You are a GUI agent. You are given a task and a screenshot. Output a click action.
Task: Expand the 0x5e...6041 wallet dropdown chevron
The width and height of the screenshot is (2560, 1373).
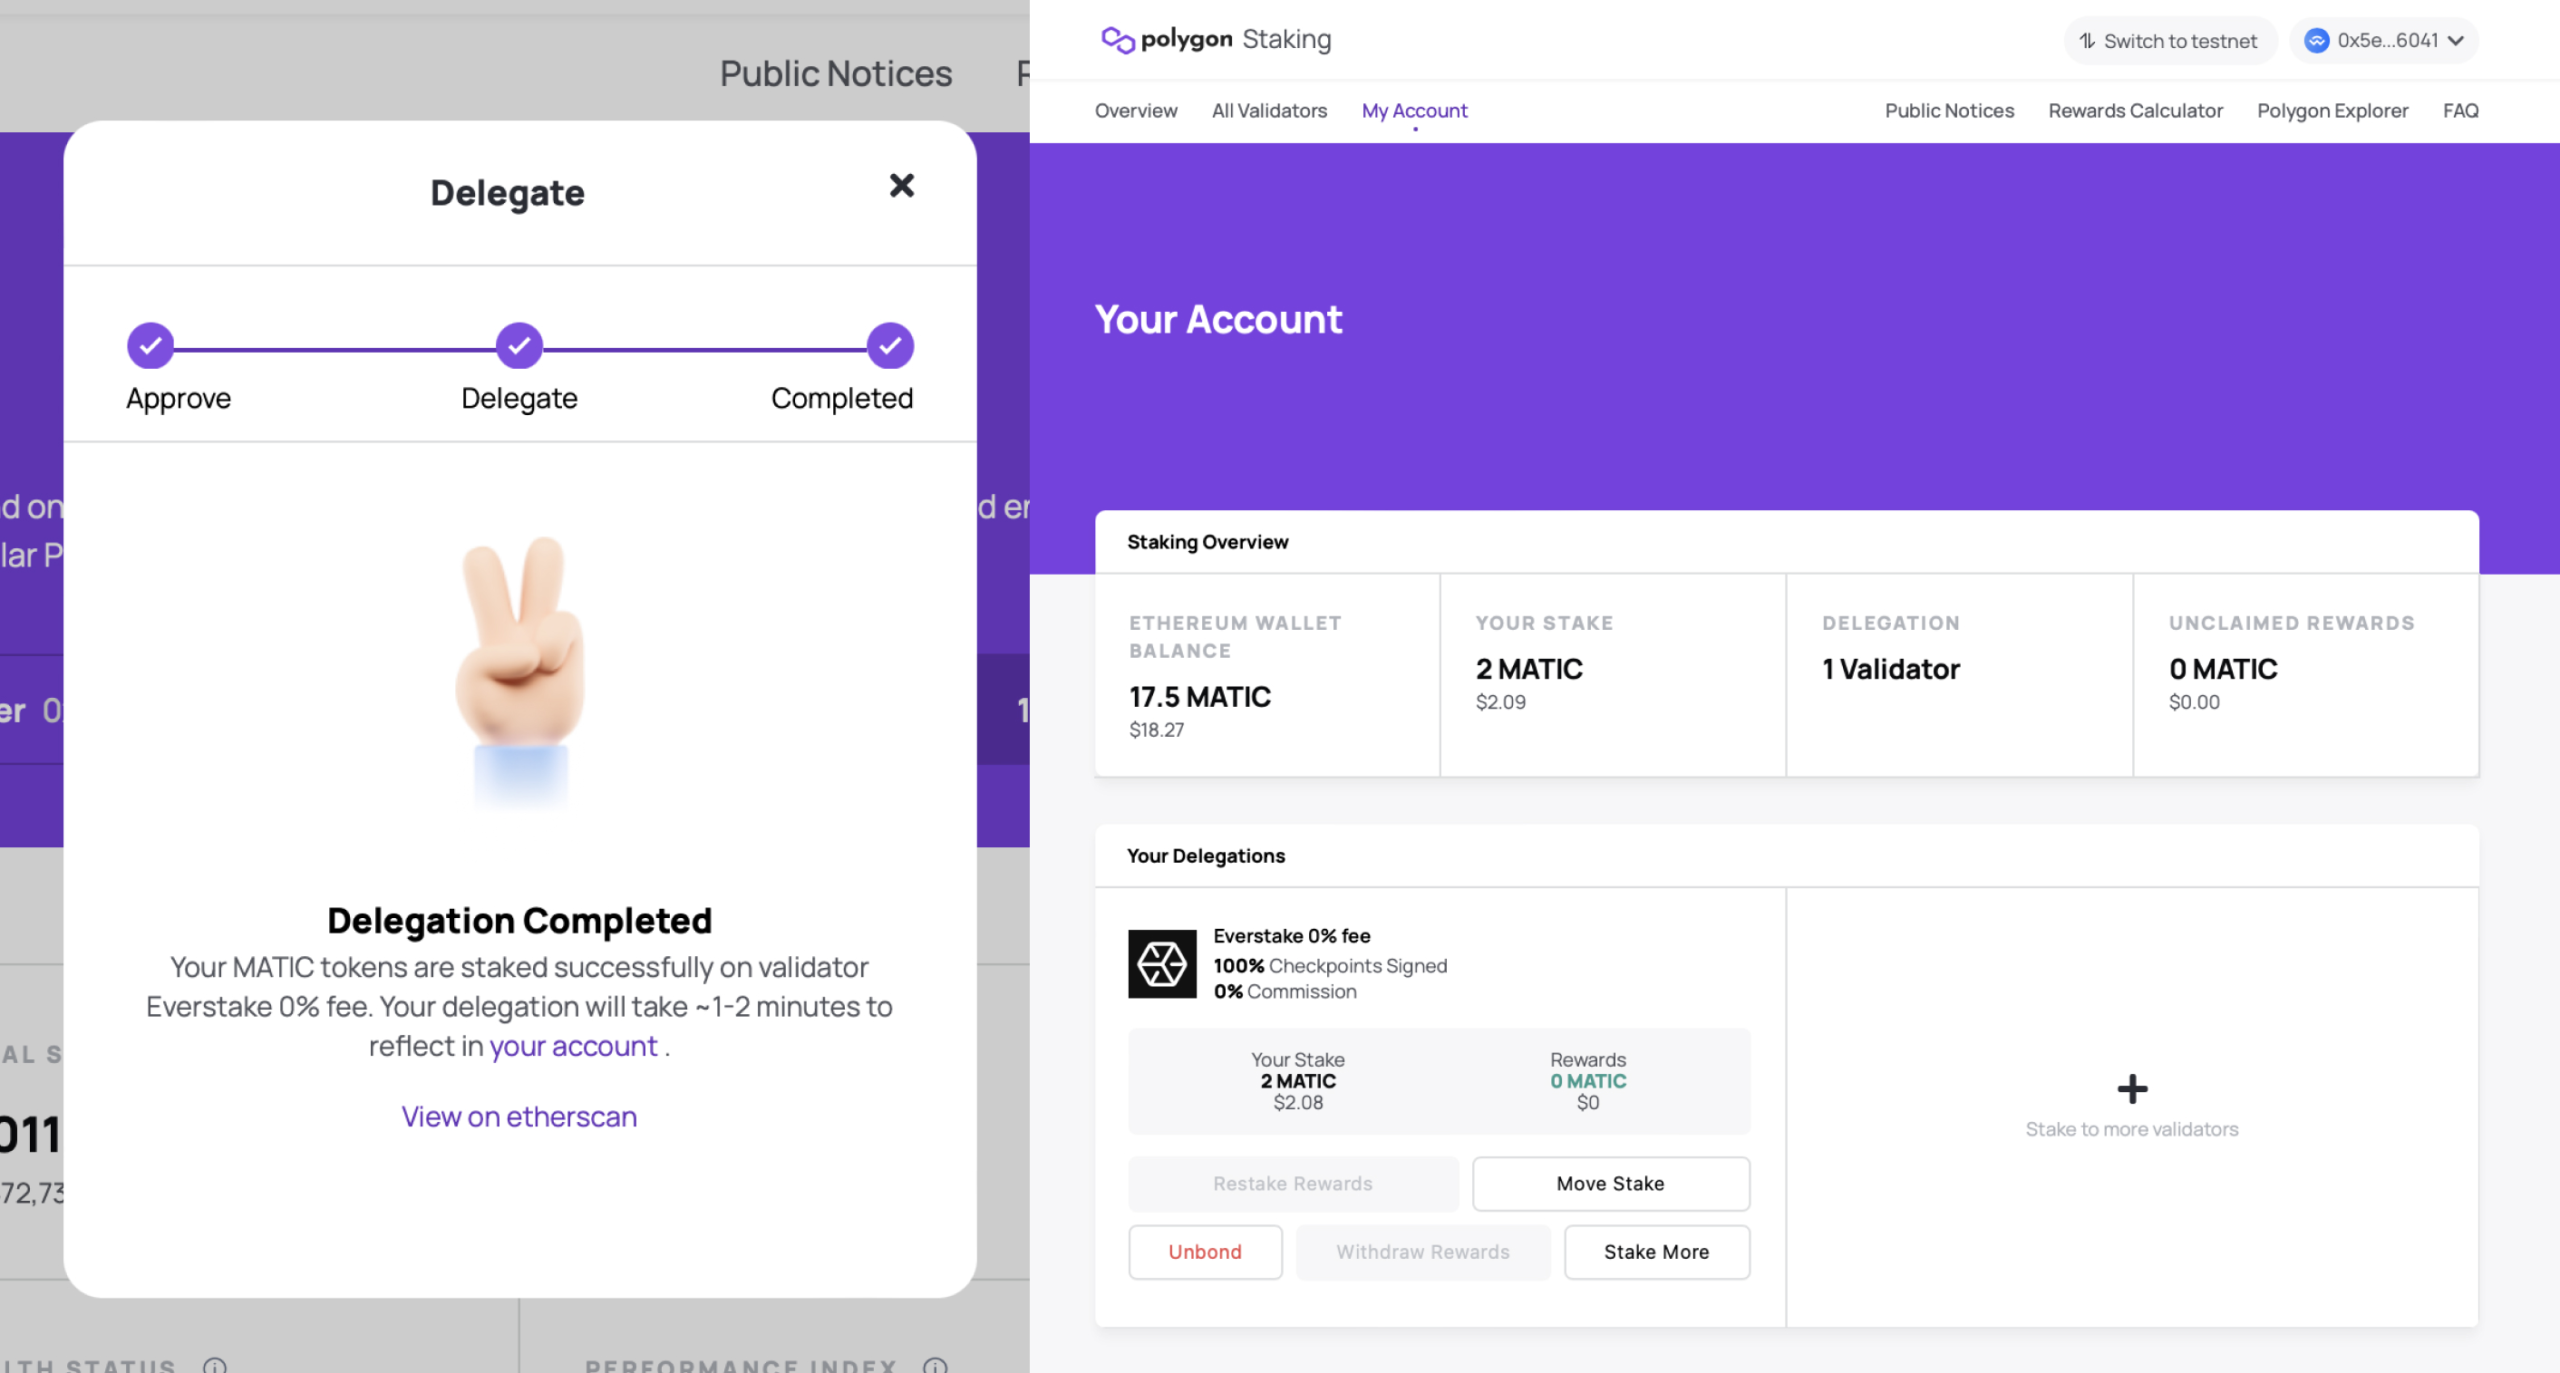[2455, 41]
